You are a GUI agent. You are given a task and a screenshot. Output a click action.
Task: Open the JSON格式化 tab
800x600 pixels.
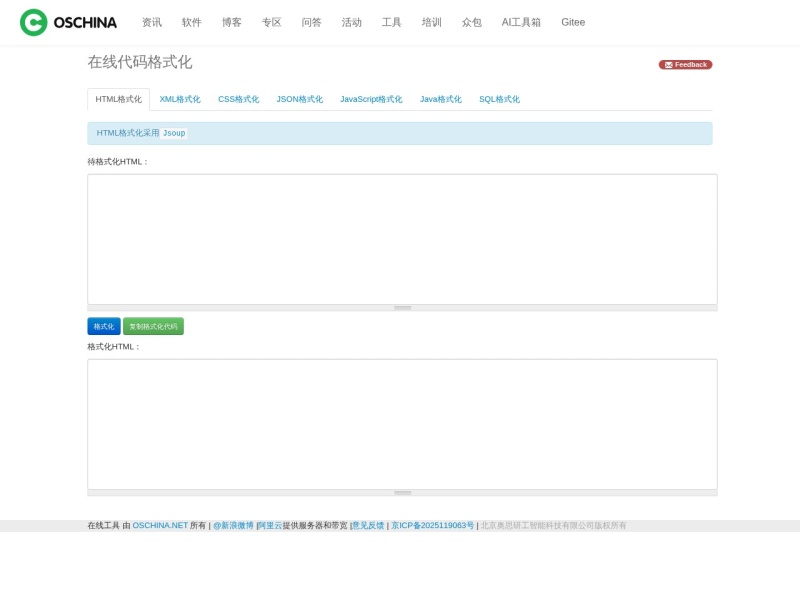coord(299,99)
